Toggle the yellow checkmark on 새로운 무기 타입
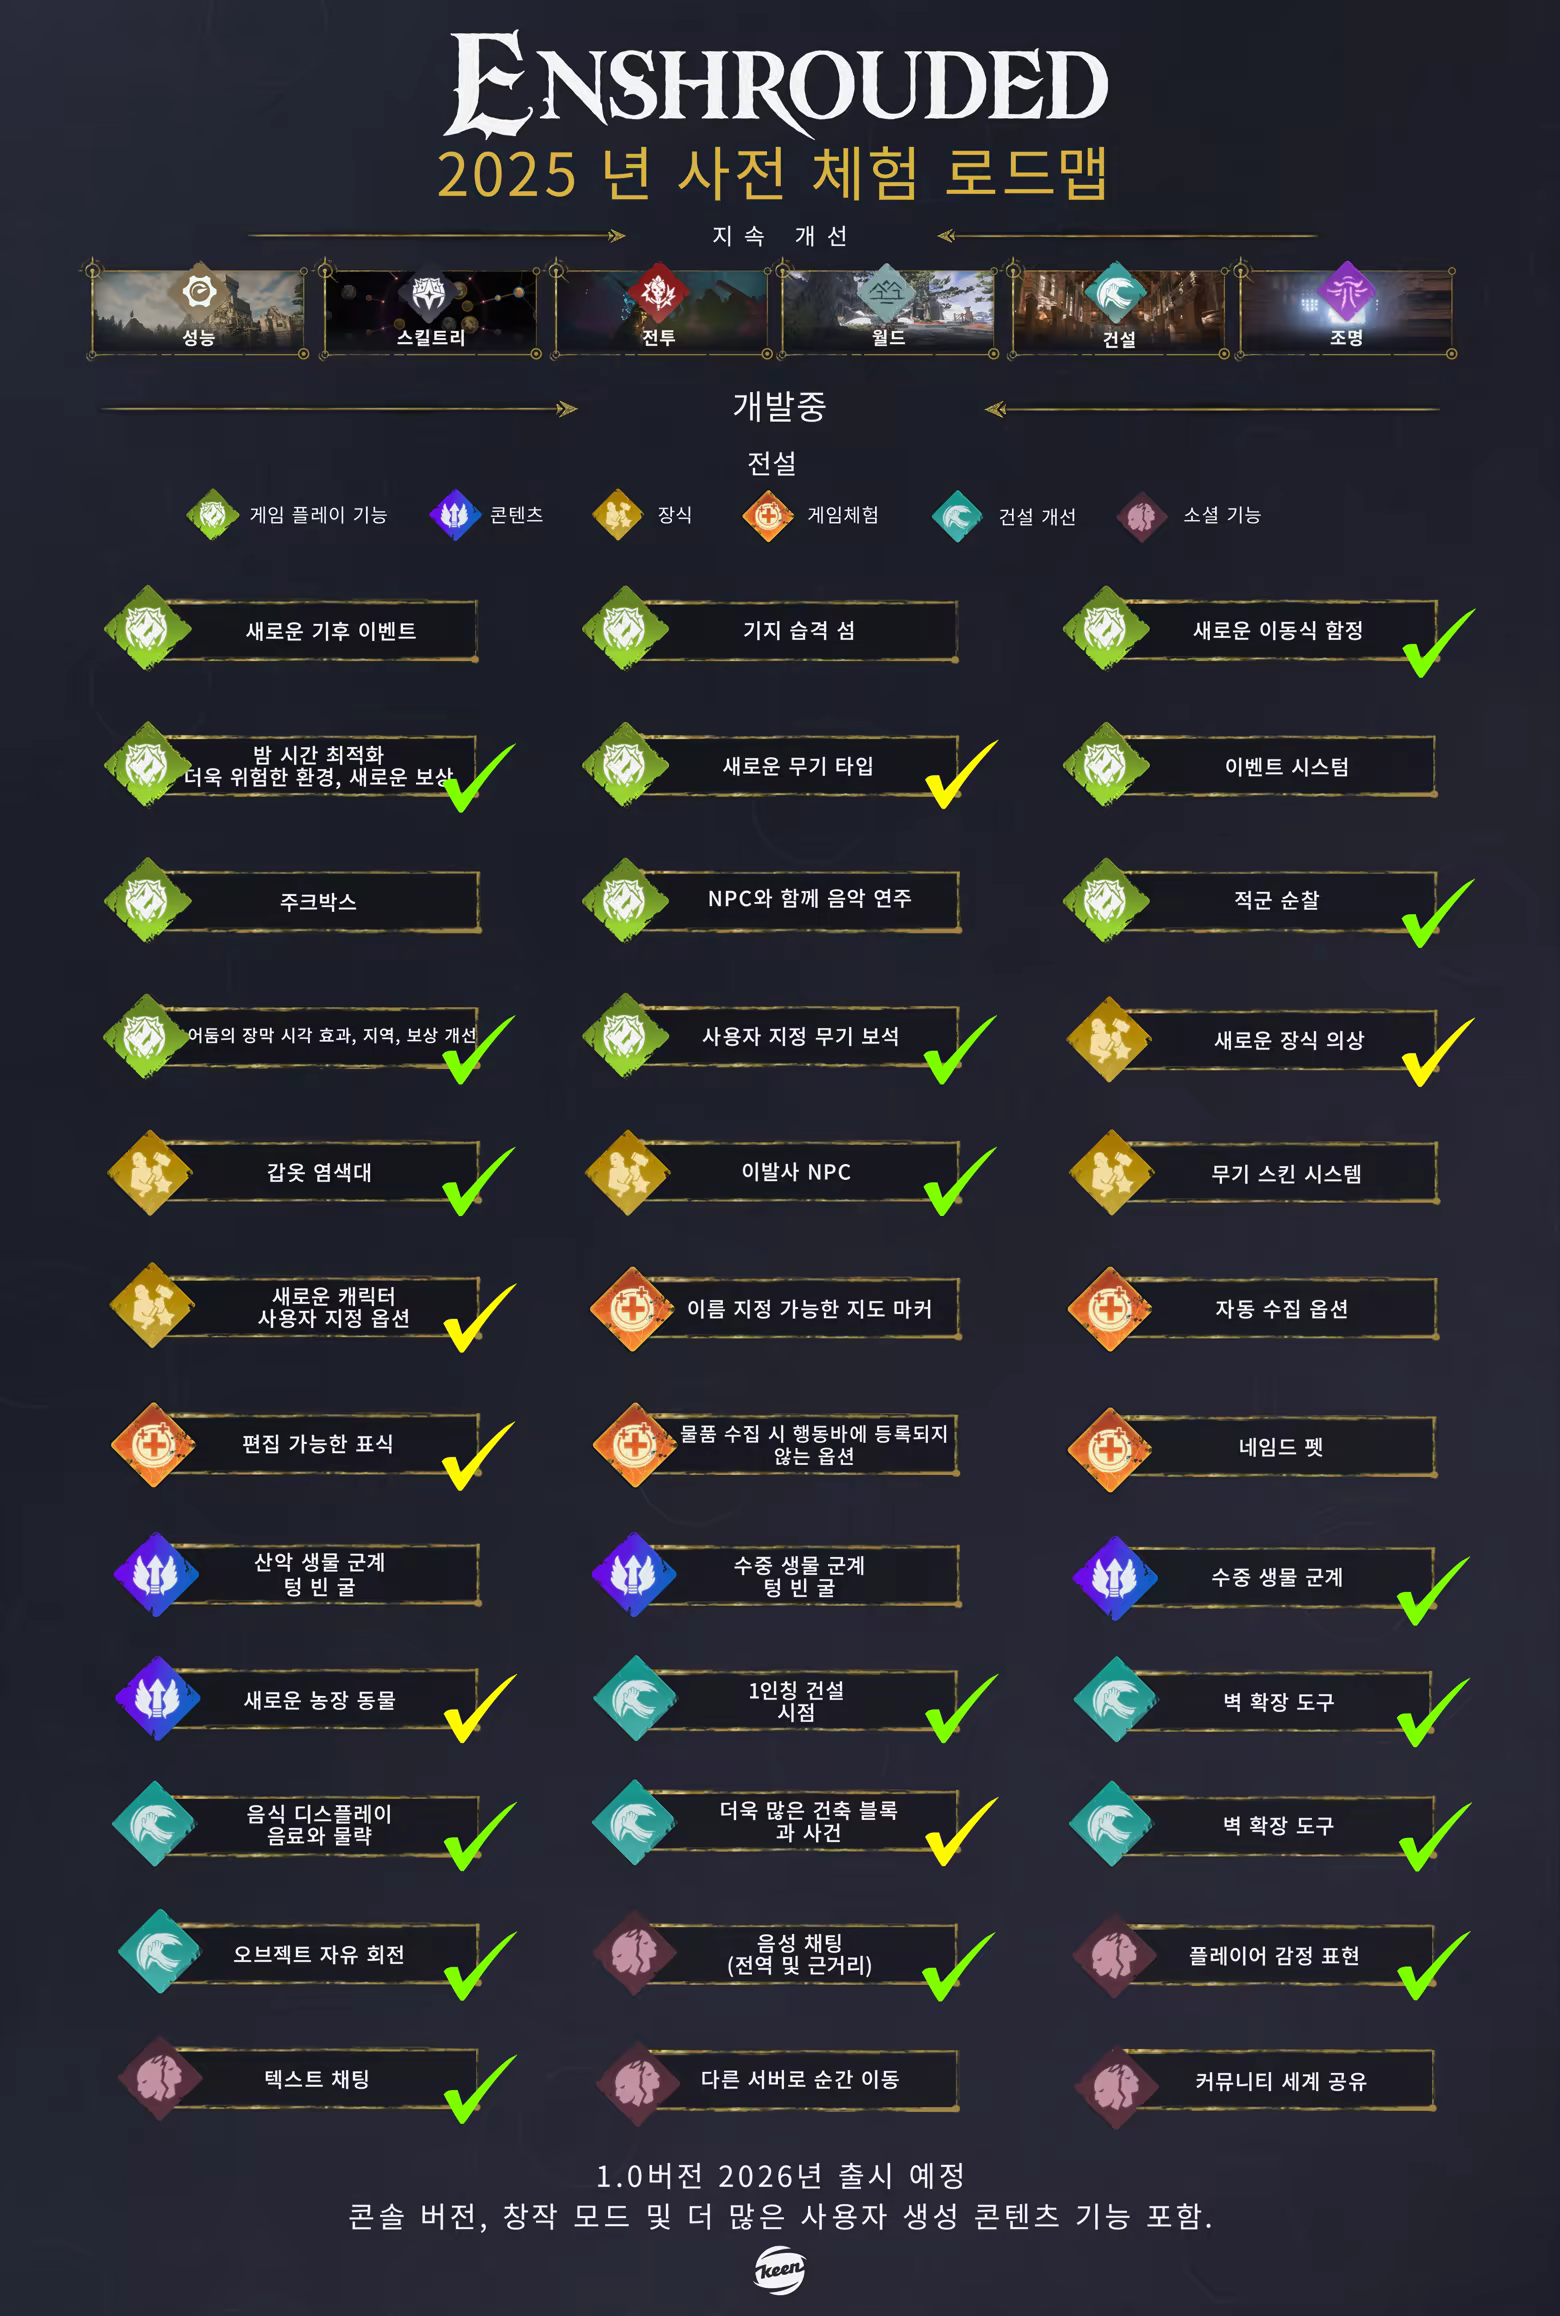The height and width of the screenshot is (2316, 1560). 960,774
